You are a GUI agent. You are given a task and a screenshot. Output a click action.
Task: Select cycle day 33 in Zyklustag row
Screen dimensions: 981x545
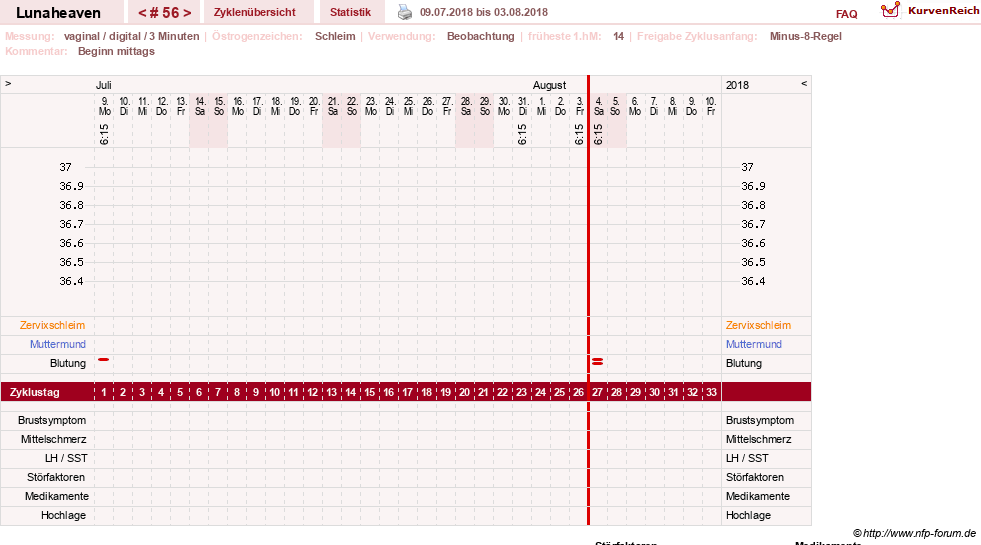click(711, 392)
